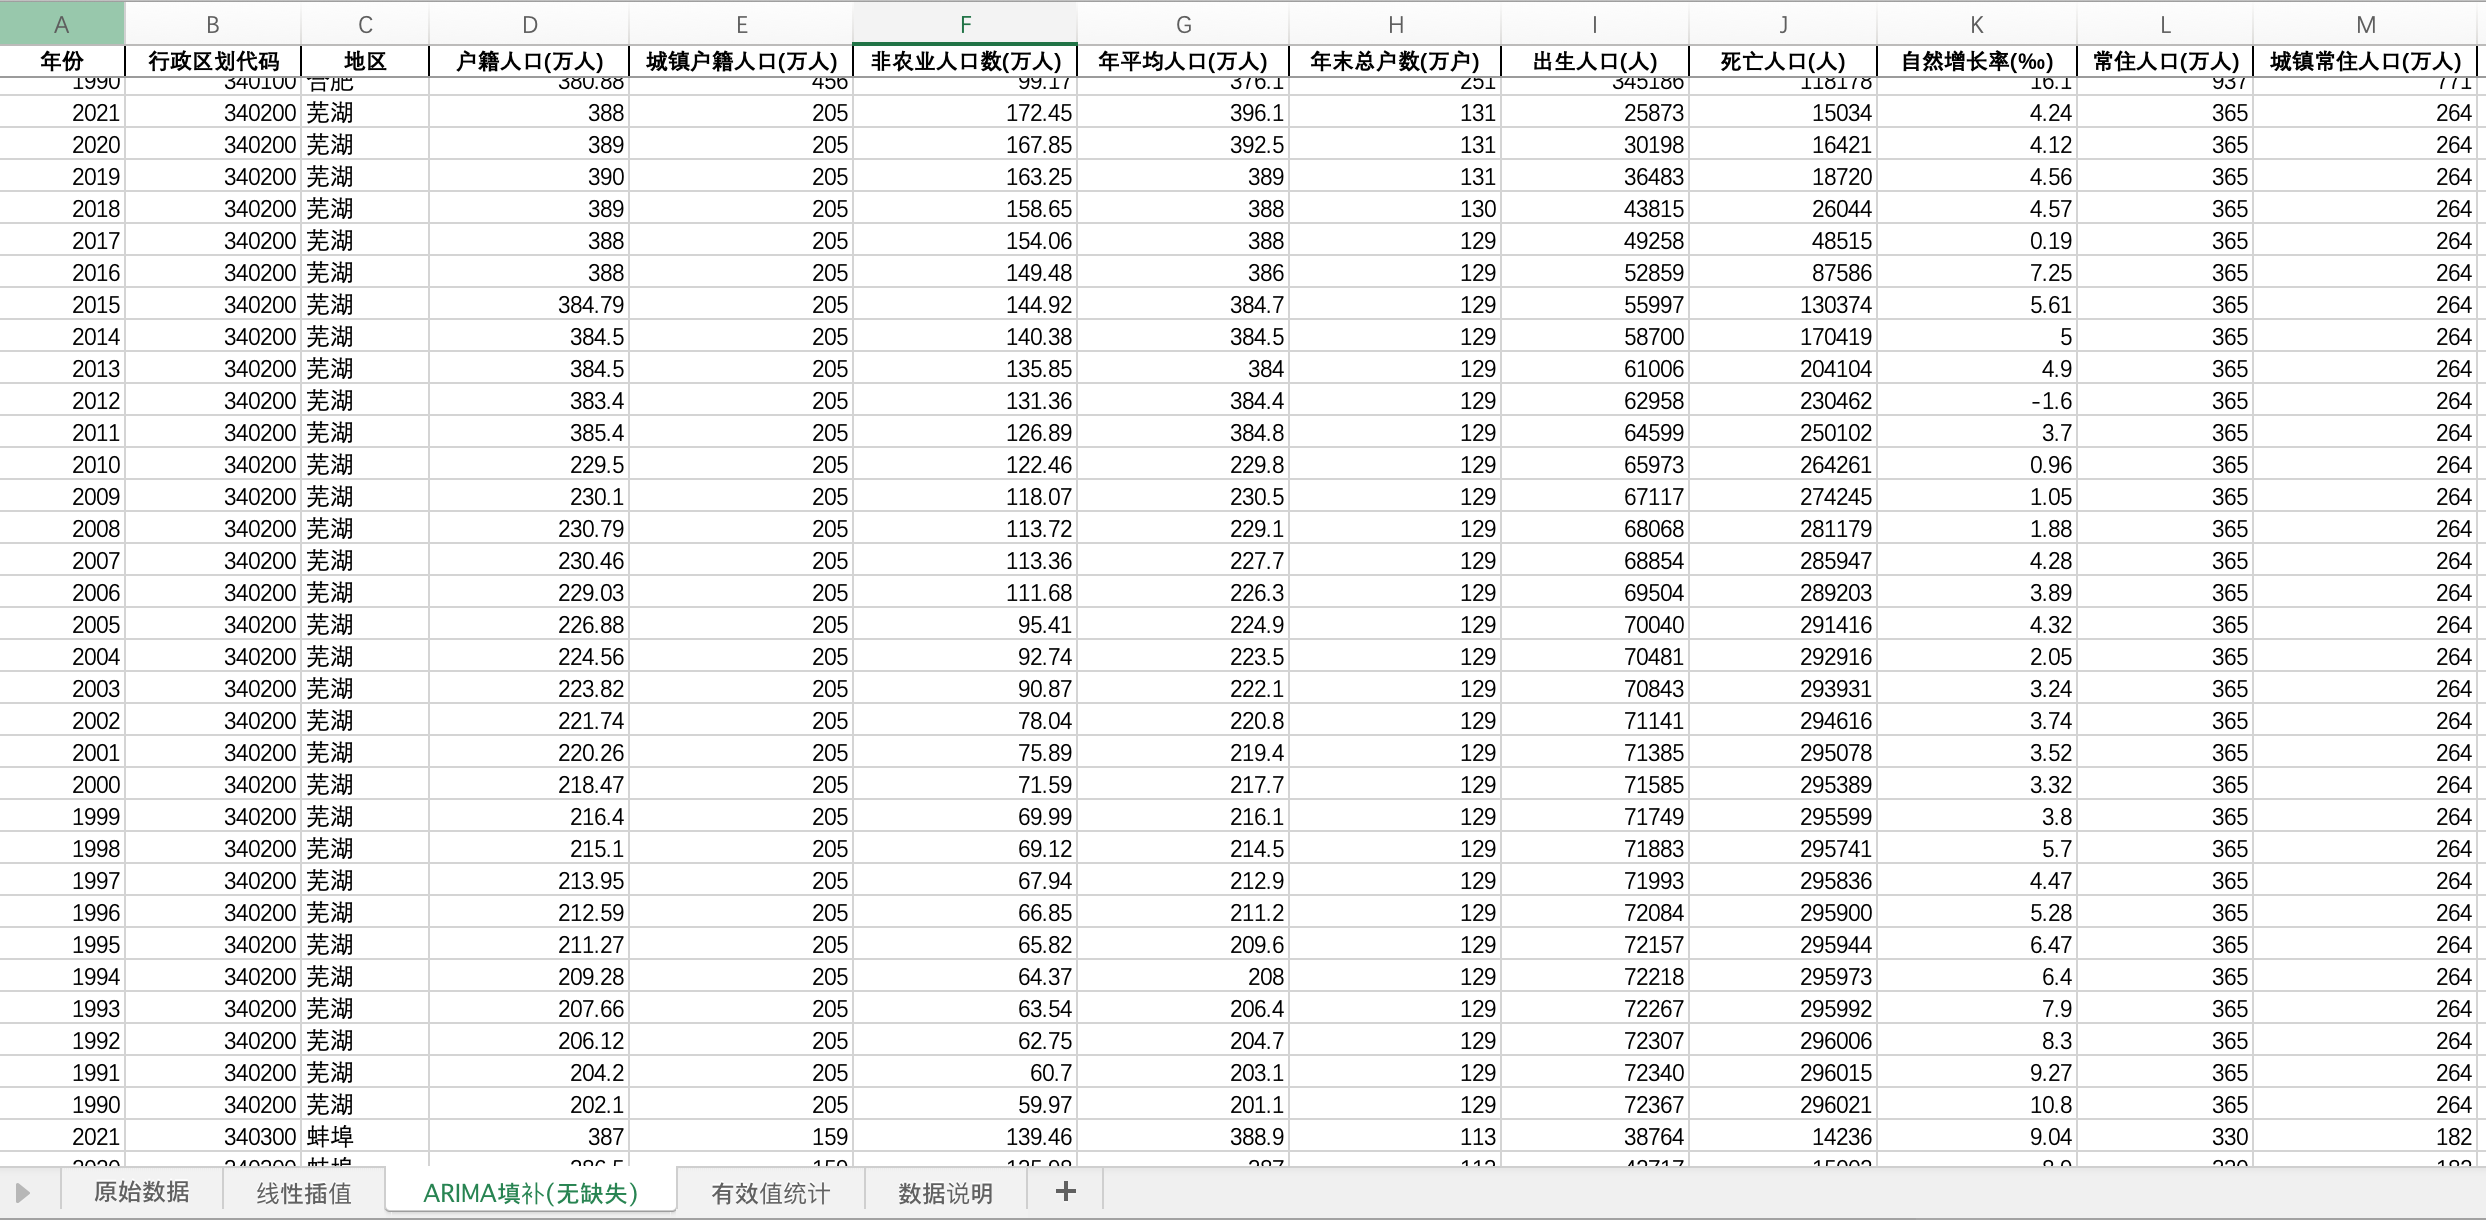Switch to the 数据说明 sheet tab
The image size is (2486, 1220).
click(945, 1192)
